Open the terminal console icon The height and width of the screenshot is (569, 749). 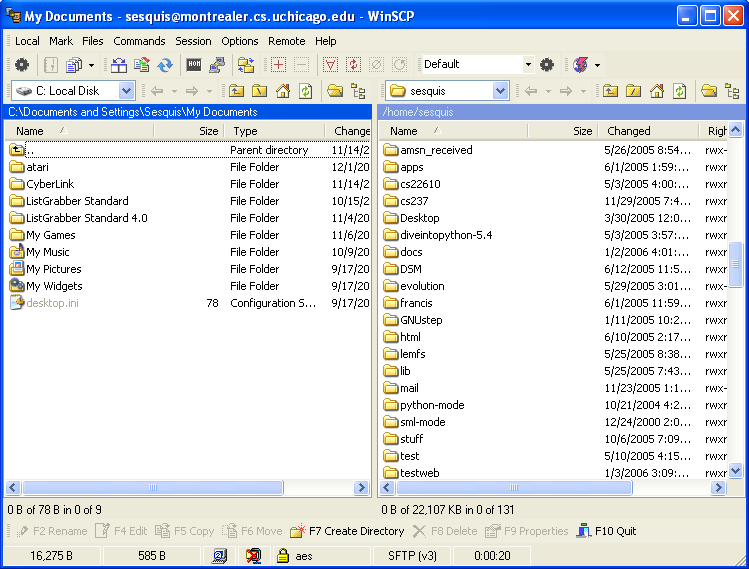point(194,65)
